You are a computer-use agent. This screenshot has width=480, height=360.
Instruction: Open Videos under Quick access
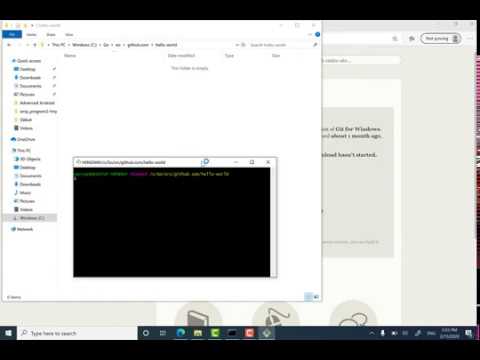click(x=26, y=128)
